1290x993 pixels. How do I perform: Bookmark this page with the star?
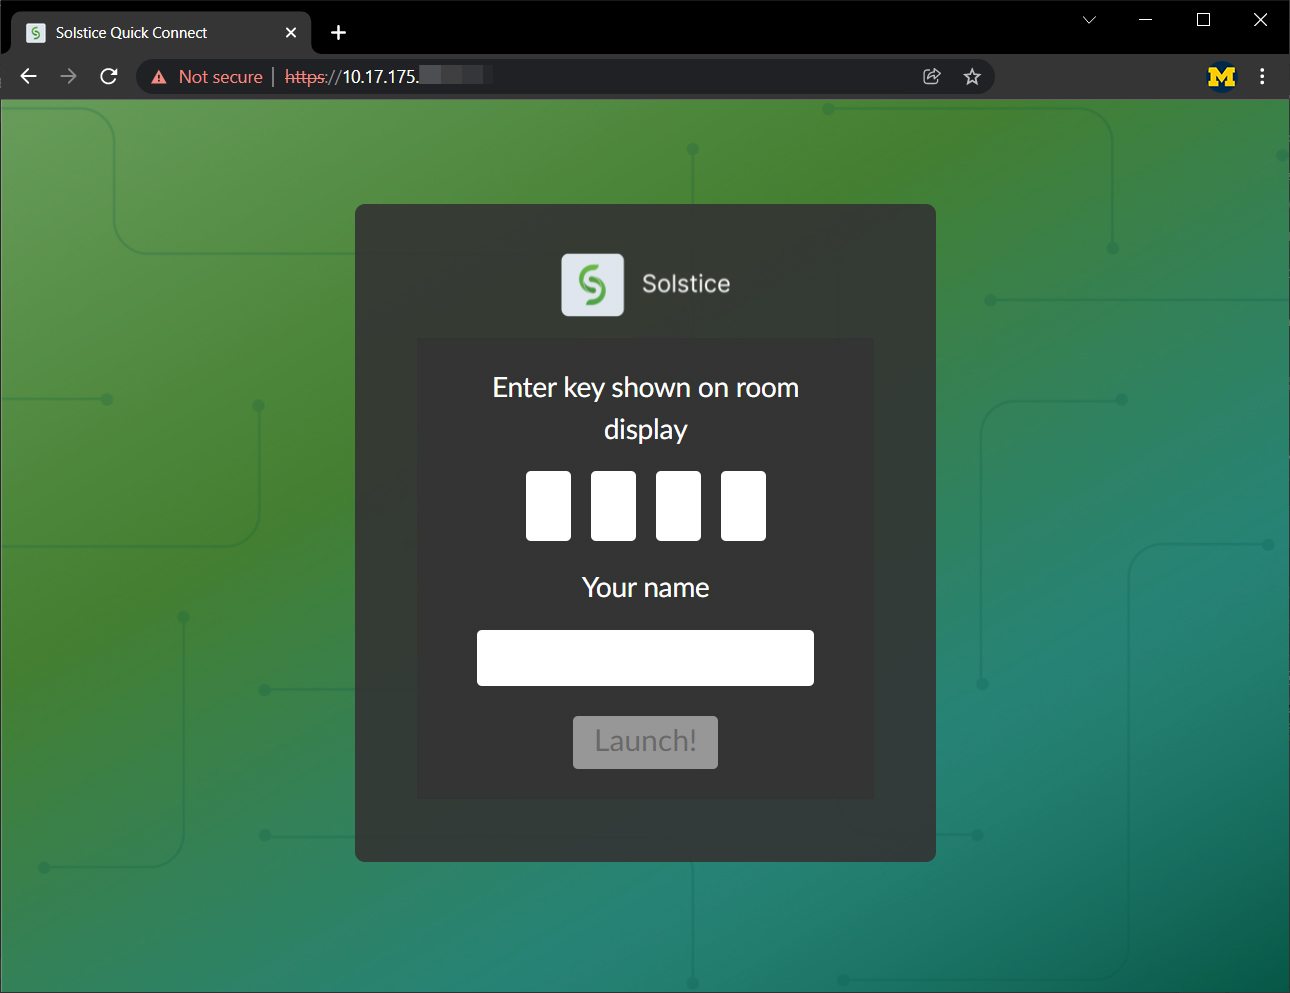[x=971, y=77]
